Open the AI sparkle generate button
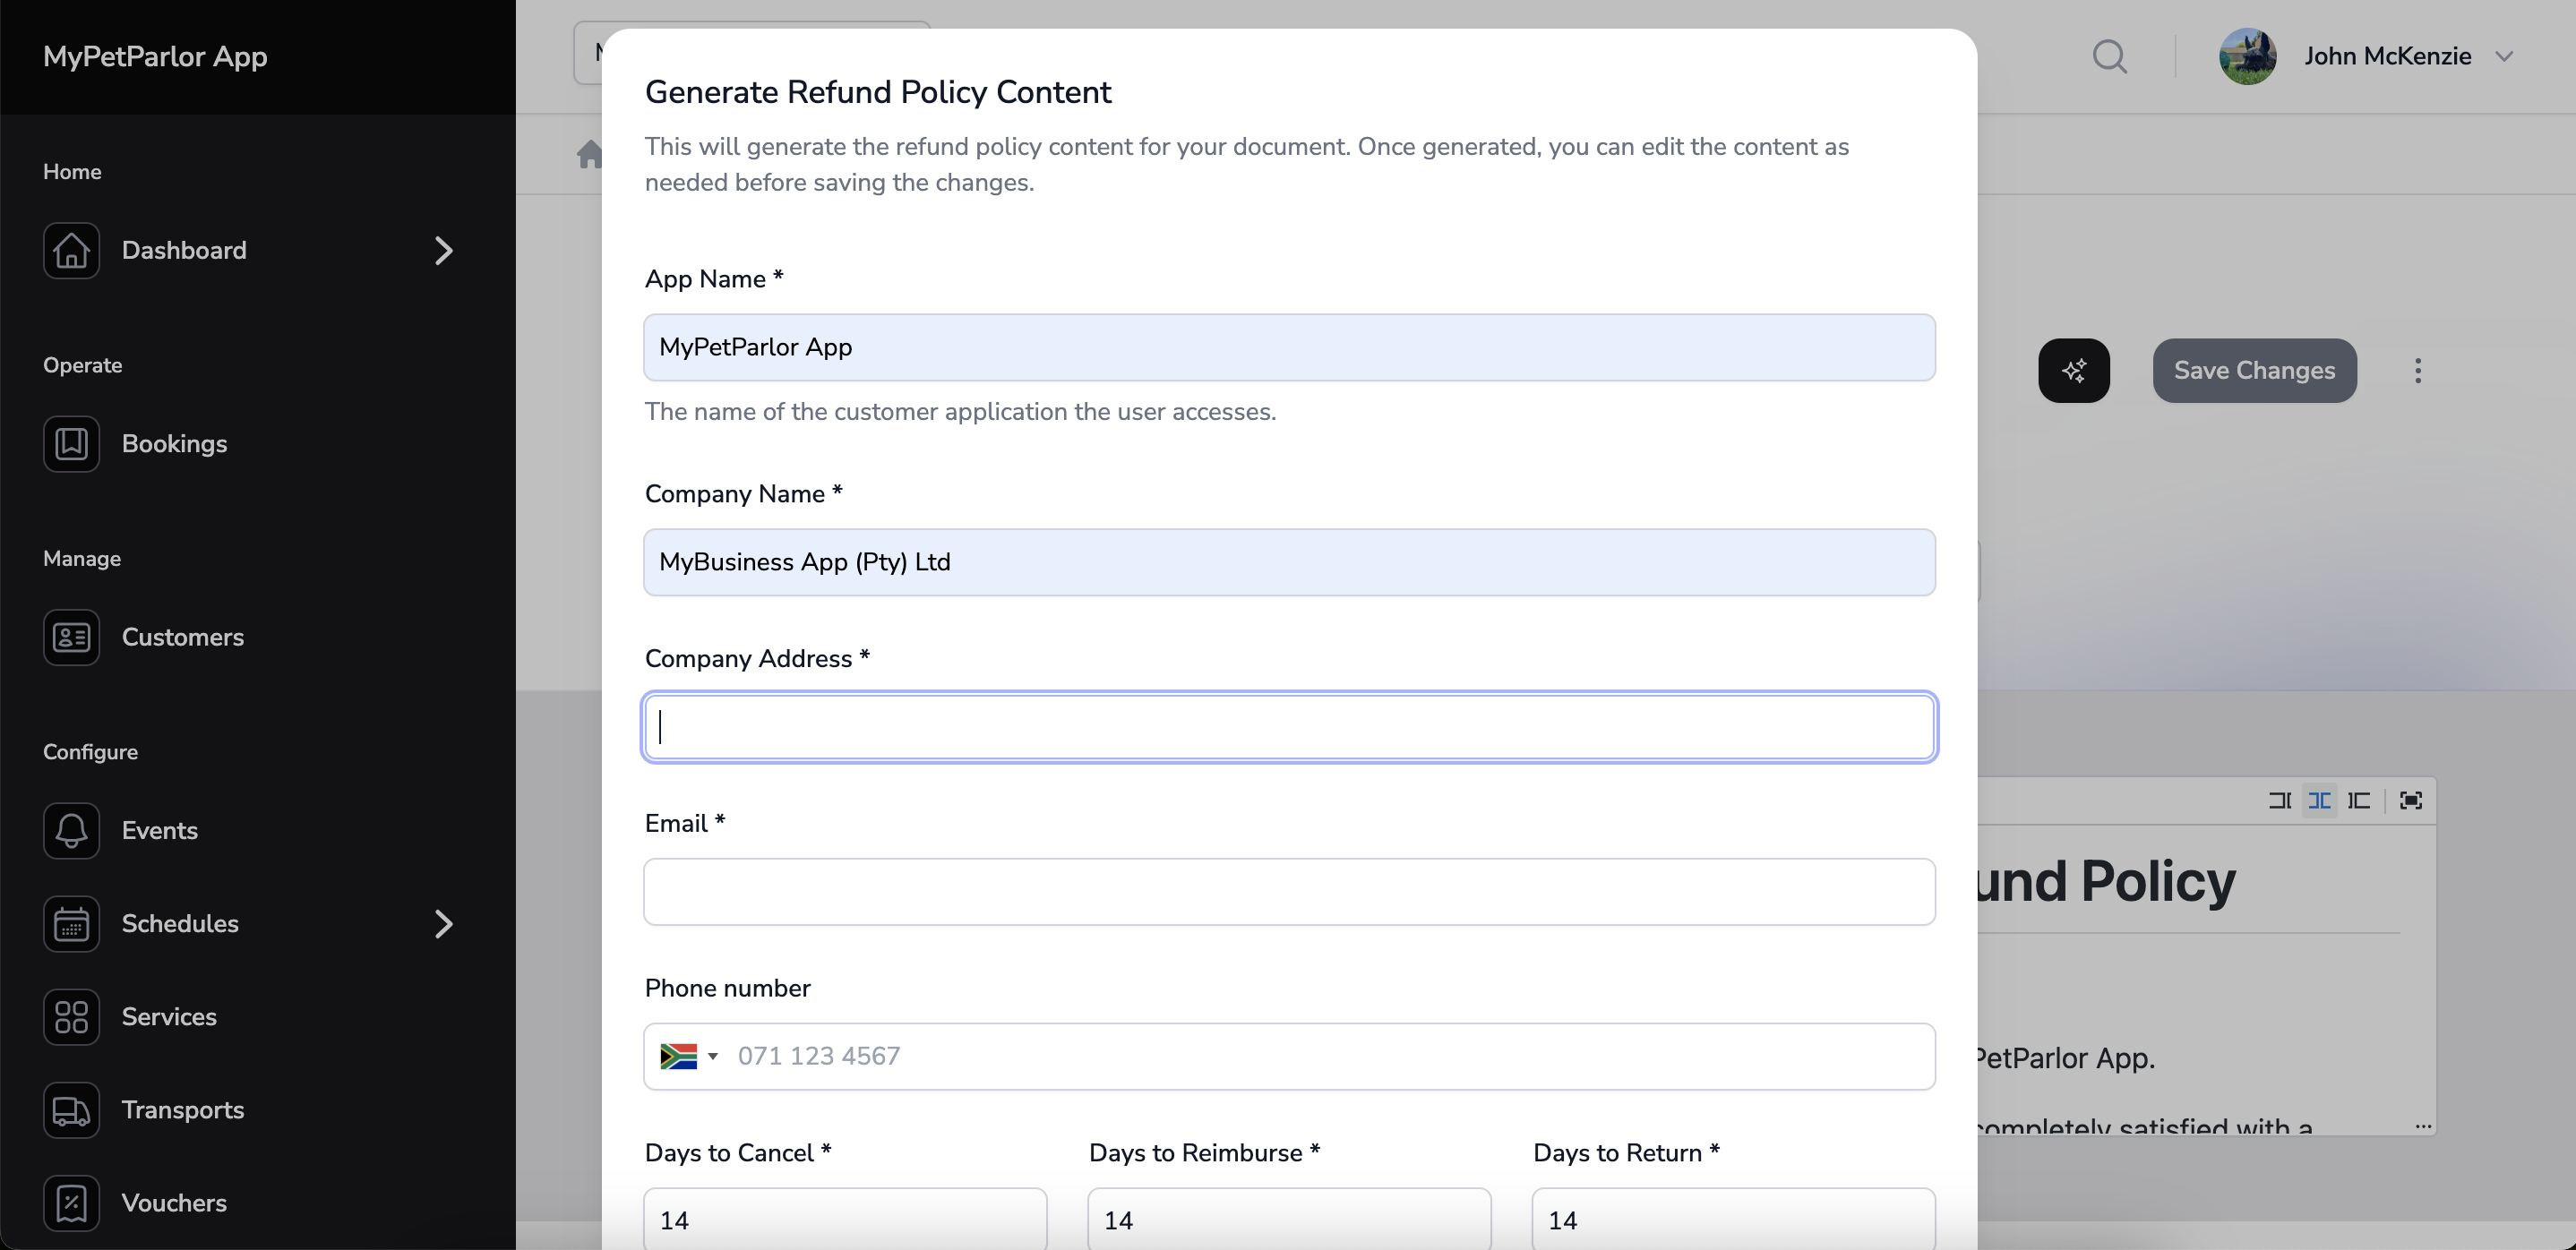 (2073, 370)
